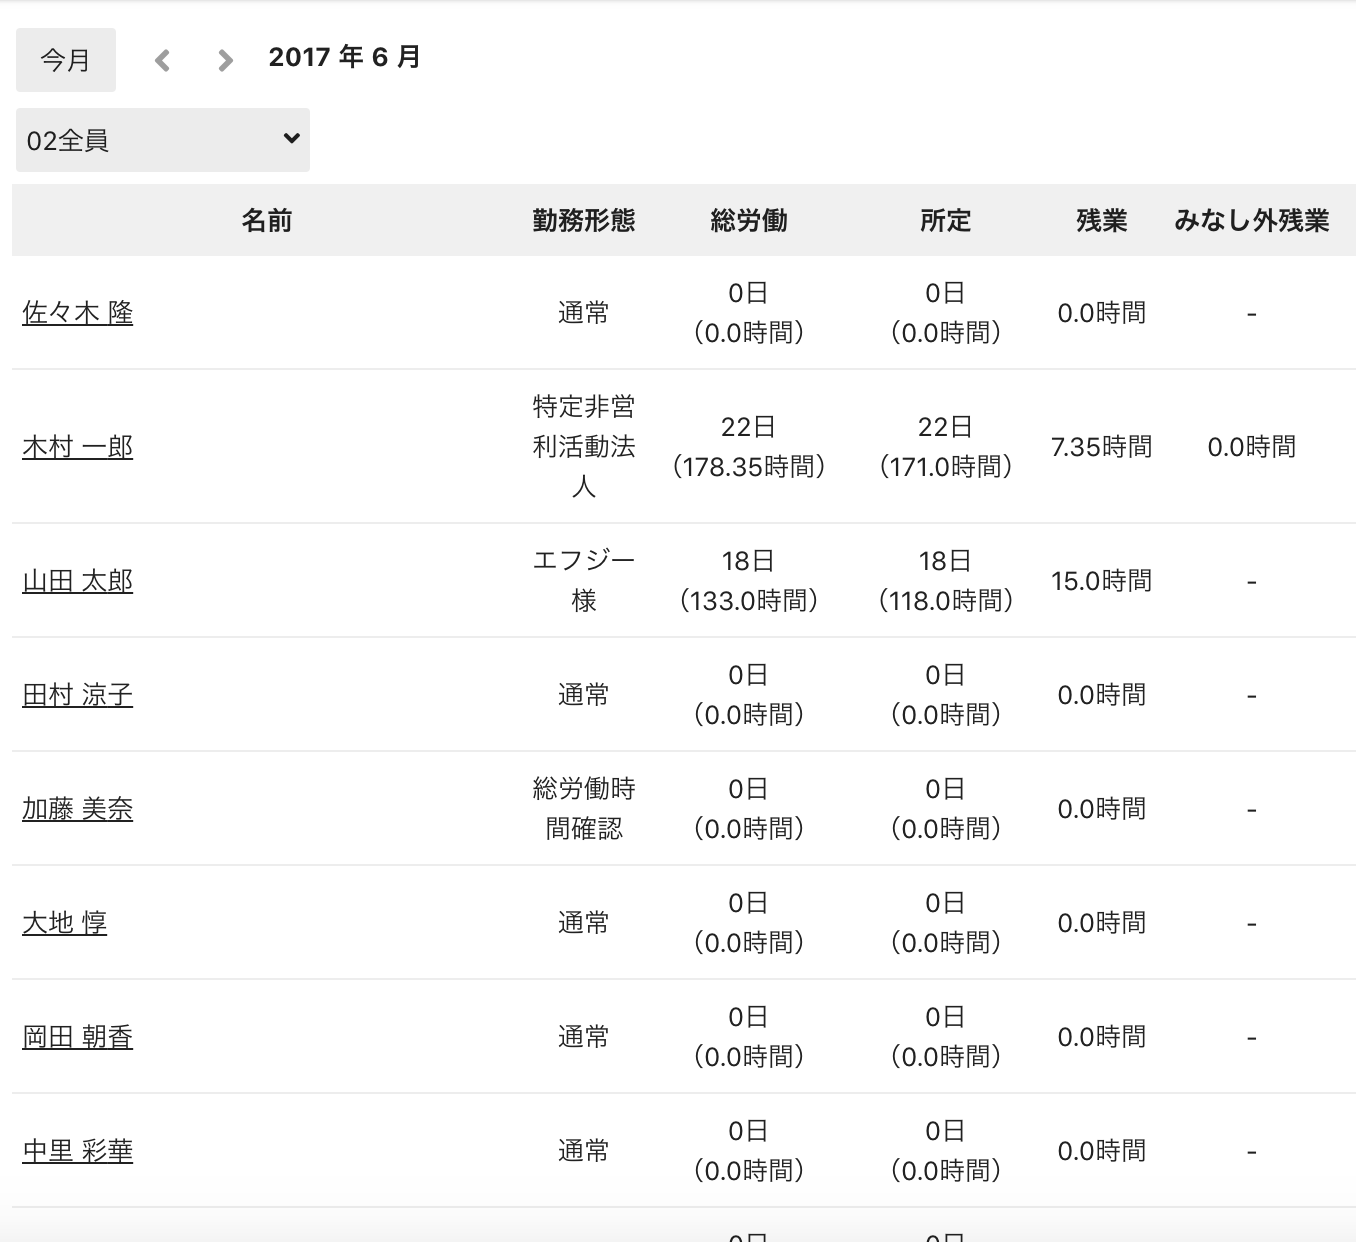The image size is (1356, 1242).
Task: Select 佐々木 隆's 残業 0.0時間 cell
Action: click(x=1102, y=313)
